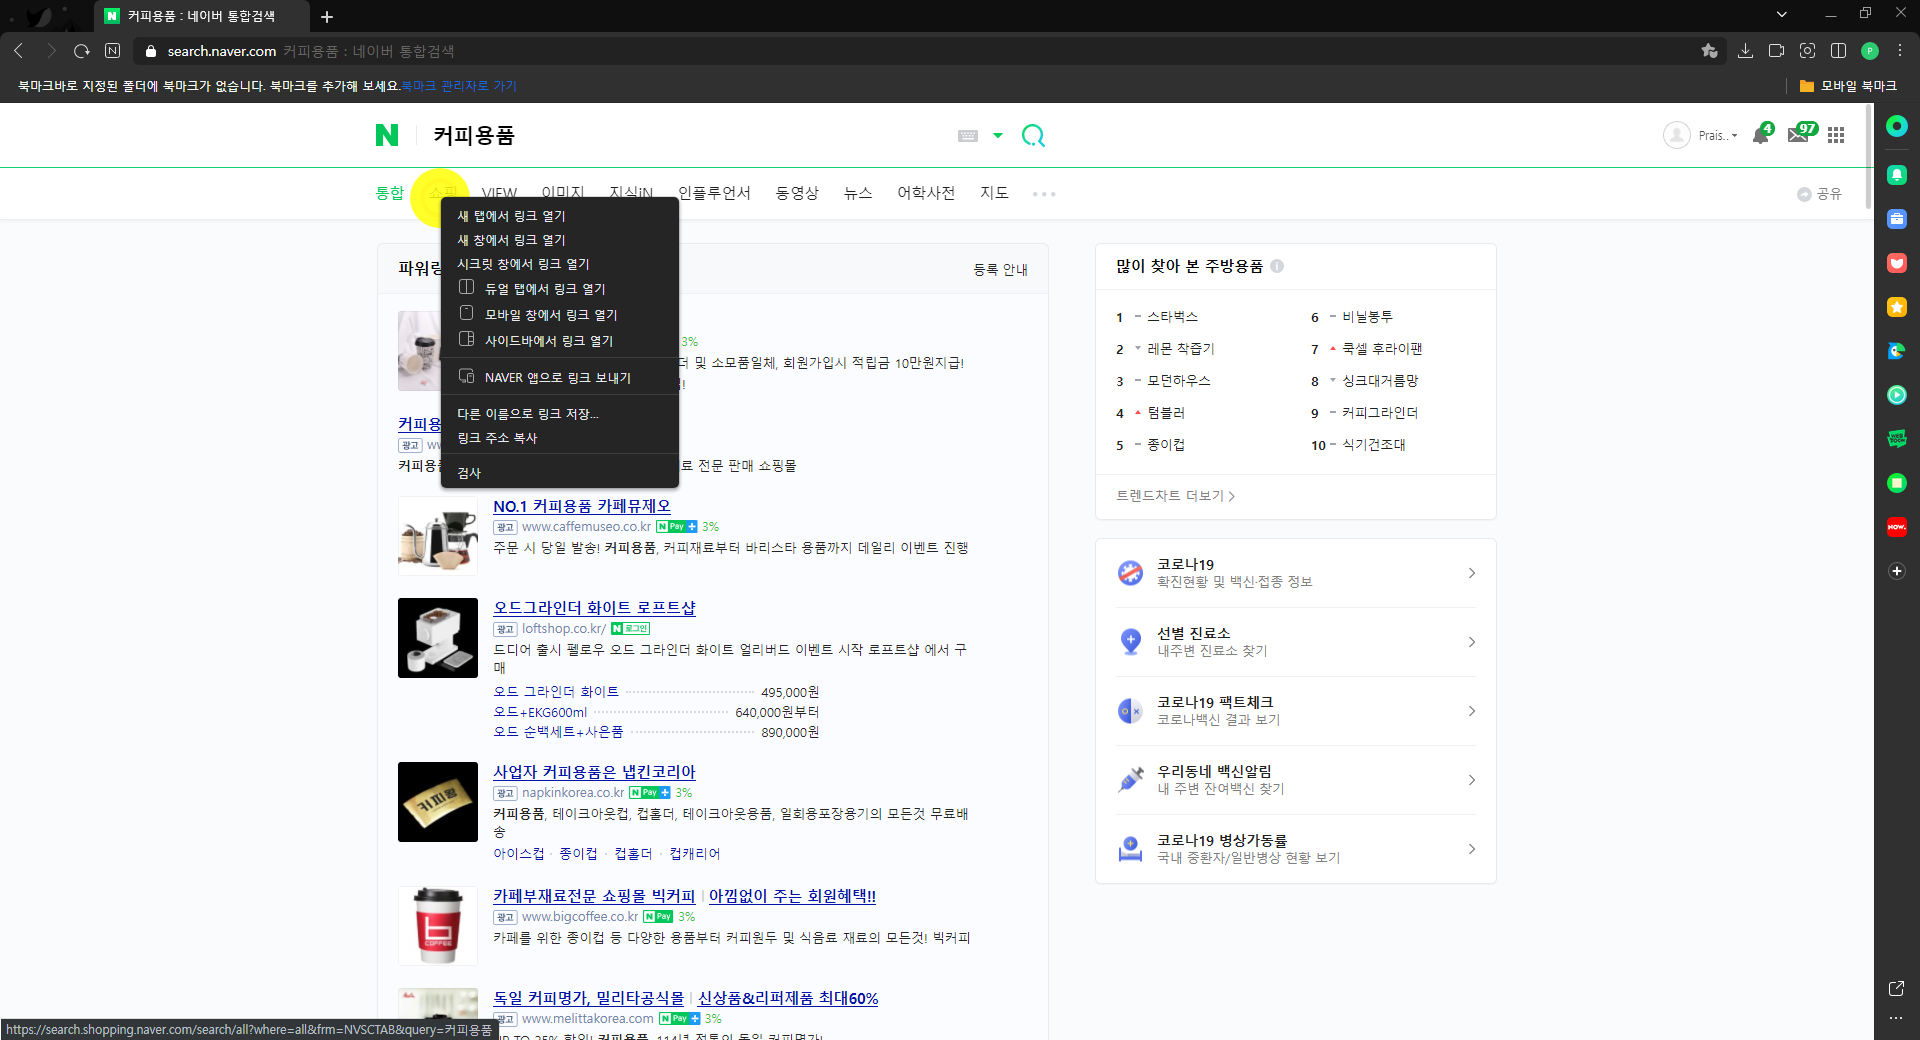The width and height of the screenshot is (1920, 1040).
Task: Switch to the 어학사전 tab
Action: point(926,193)
